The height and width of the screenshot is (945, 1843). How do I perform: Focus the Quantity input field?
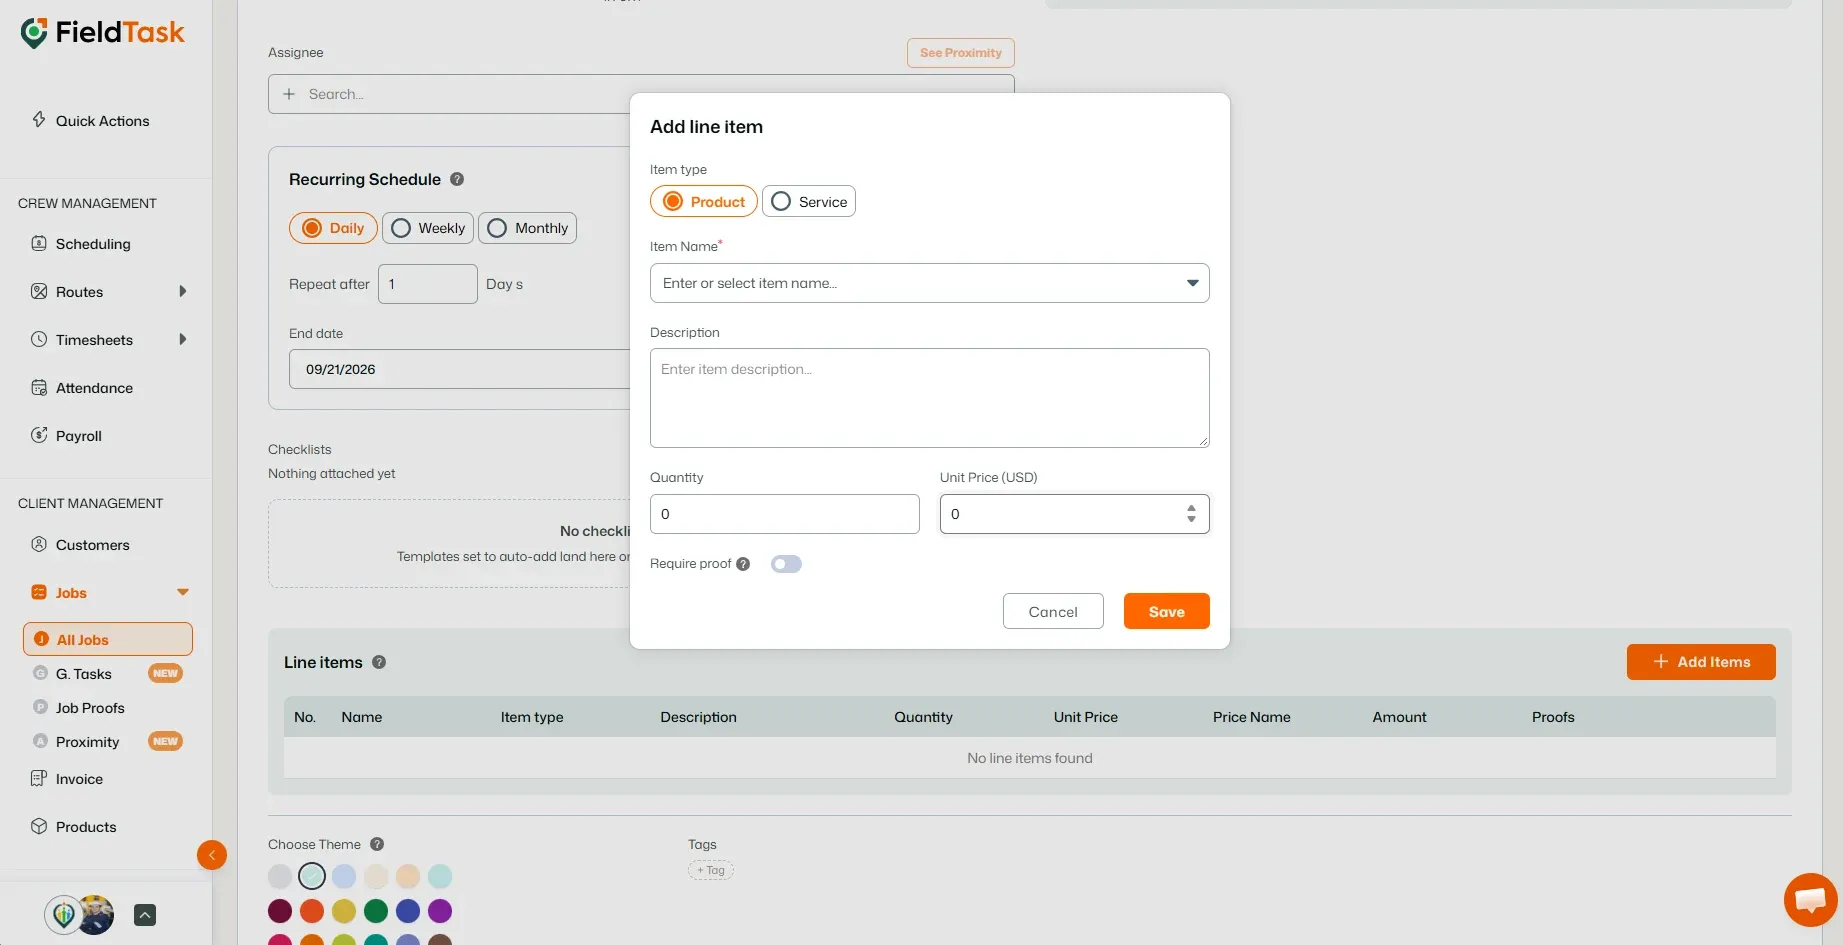coord(785,514)
